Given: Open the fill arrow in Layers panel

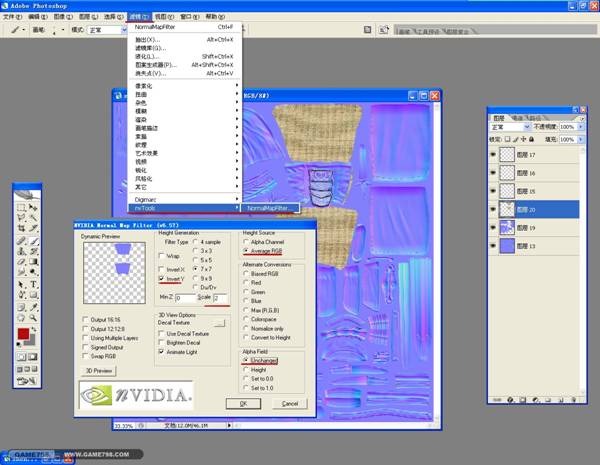Looking at the screenshot, I should coord(581,140).
